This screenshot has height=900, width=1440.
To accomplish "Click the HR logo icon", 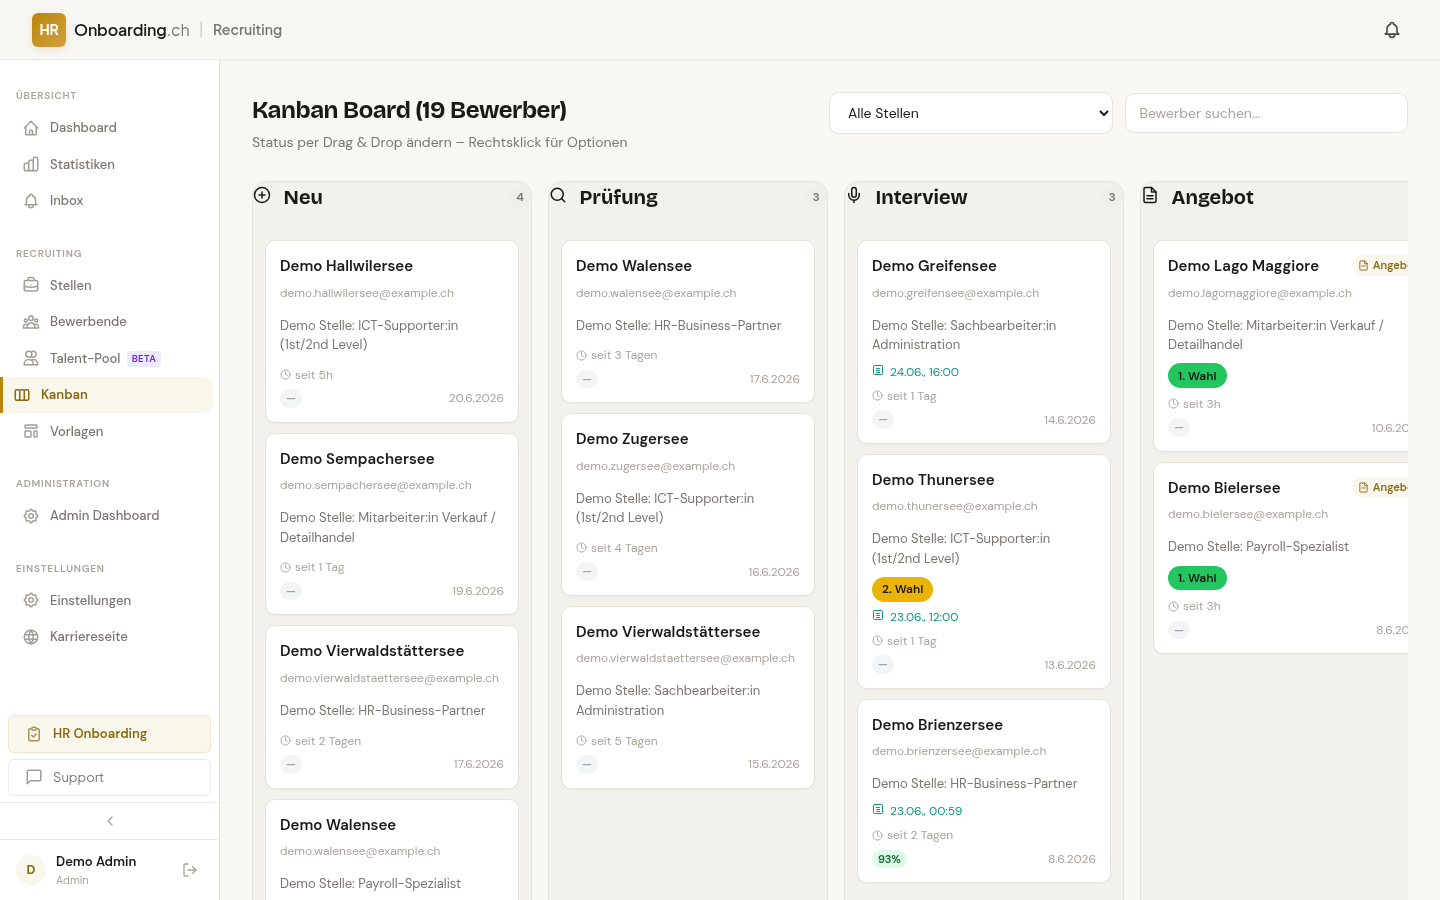I will click(49, 30).
